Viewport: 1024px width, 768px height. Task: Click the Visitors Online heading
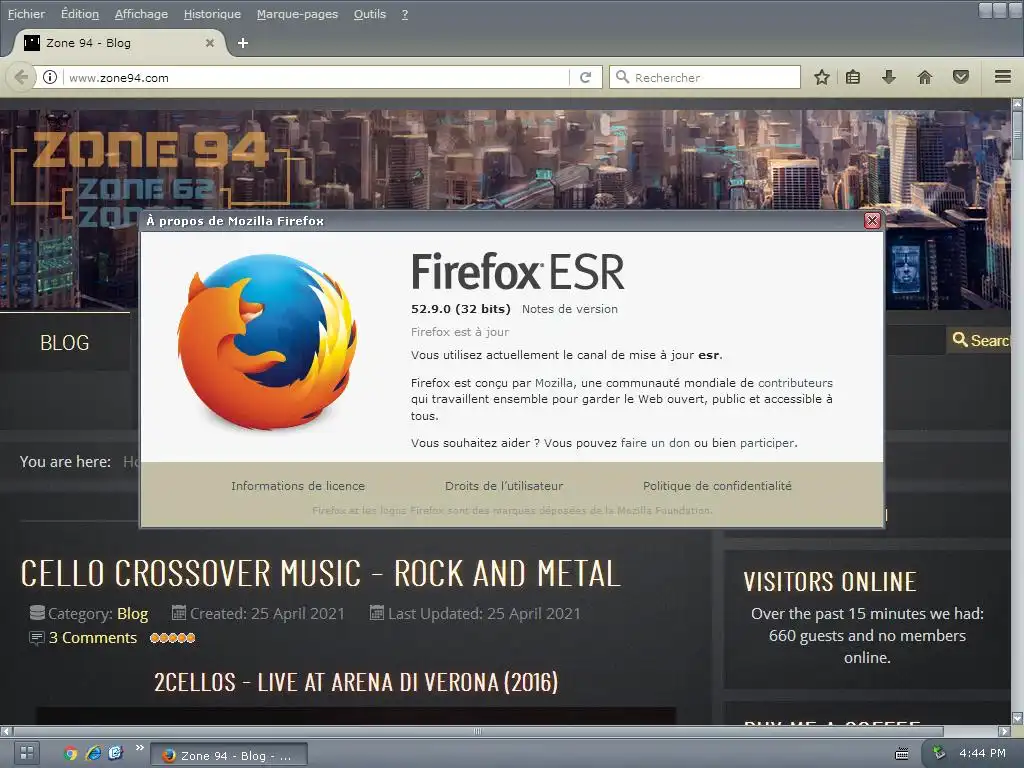830,582
